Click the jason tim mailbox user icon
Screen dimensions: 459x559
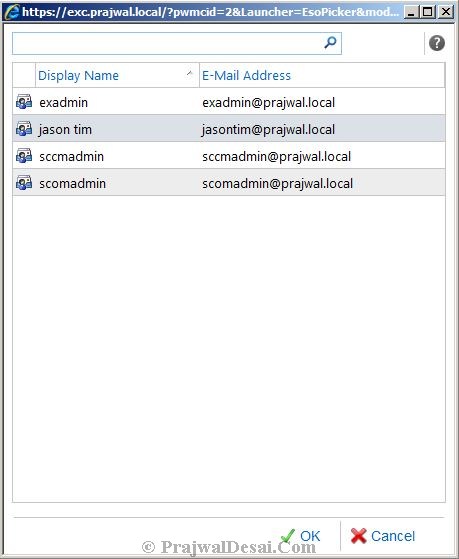coord(24,129)
